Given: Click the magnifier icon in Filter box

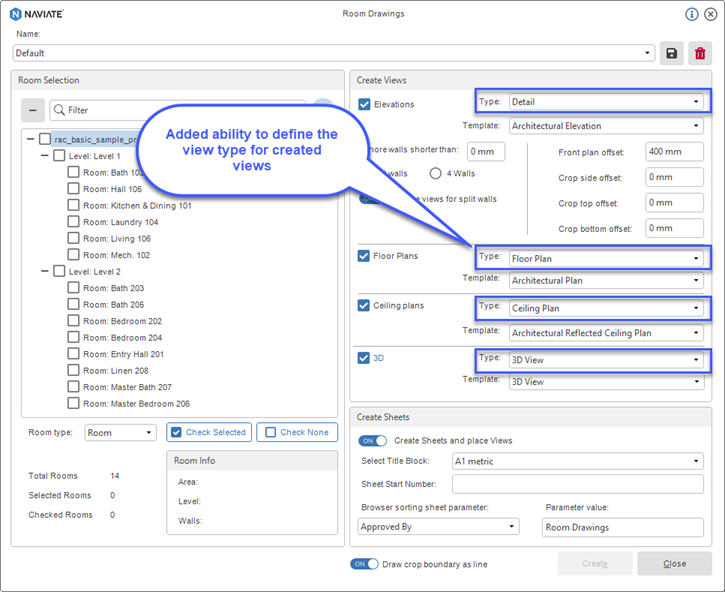Looking at the screenshot, I should pyautogui.click(x=59, y=110).
